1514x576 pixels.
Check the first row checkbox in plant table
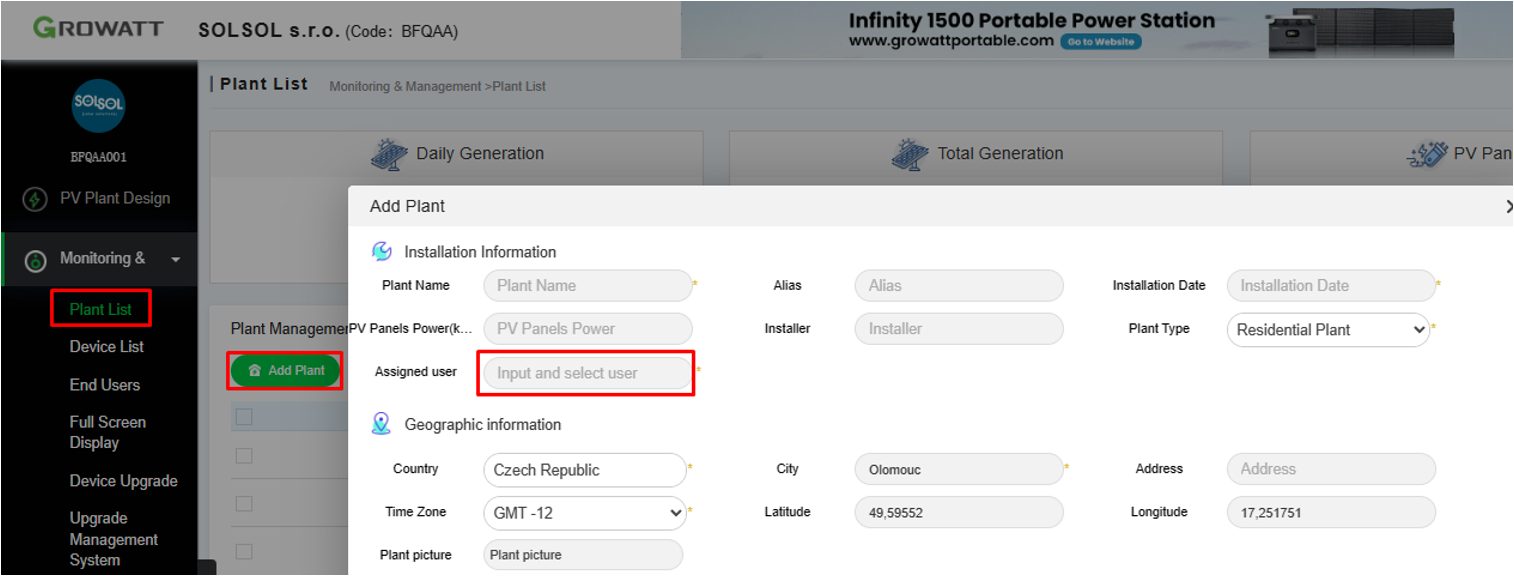click(x=244, y=456)
